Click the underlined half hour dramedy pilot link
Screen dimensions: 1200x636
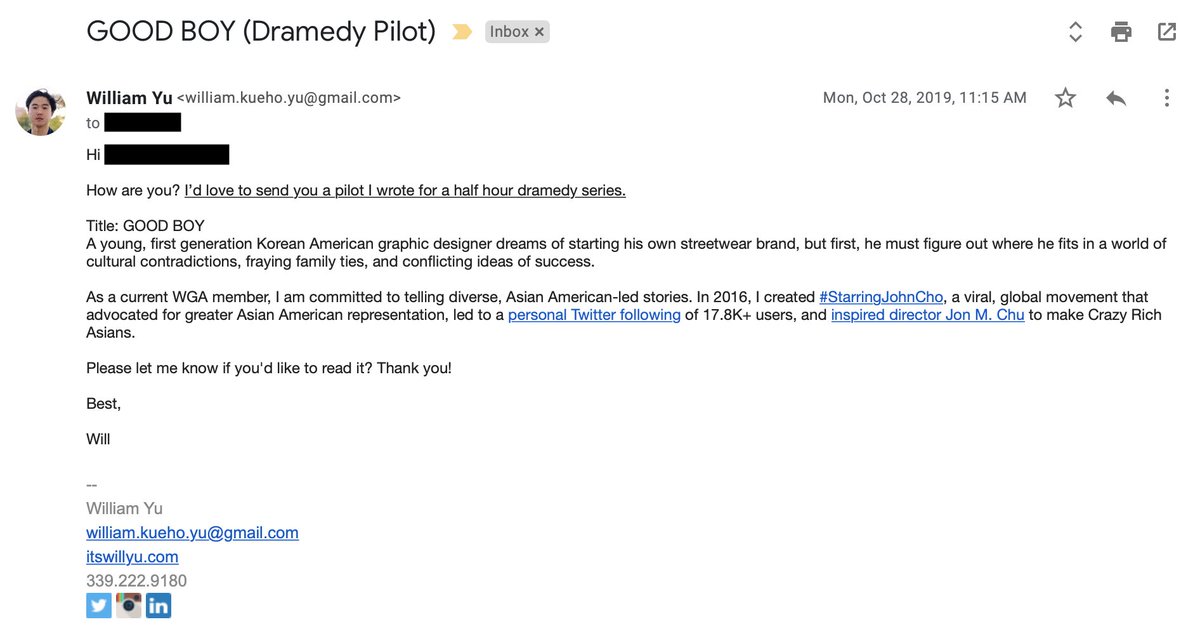pos(405,191)
